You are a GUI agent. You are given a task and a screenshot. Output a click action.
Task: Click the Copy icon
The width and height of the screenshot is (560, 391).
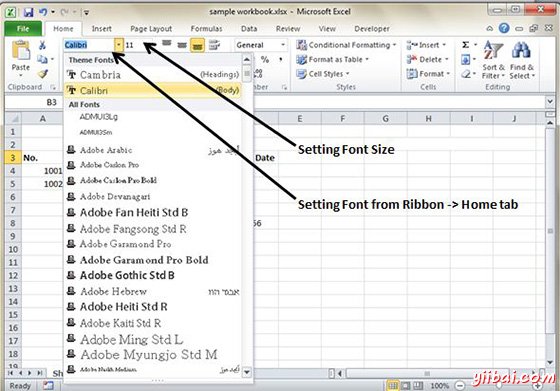pyautogui.click(x=42, y=59)
